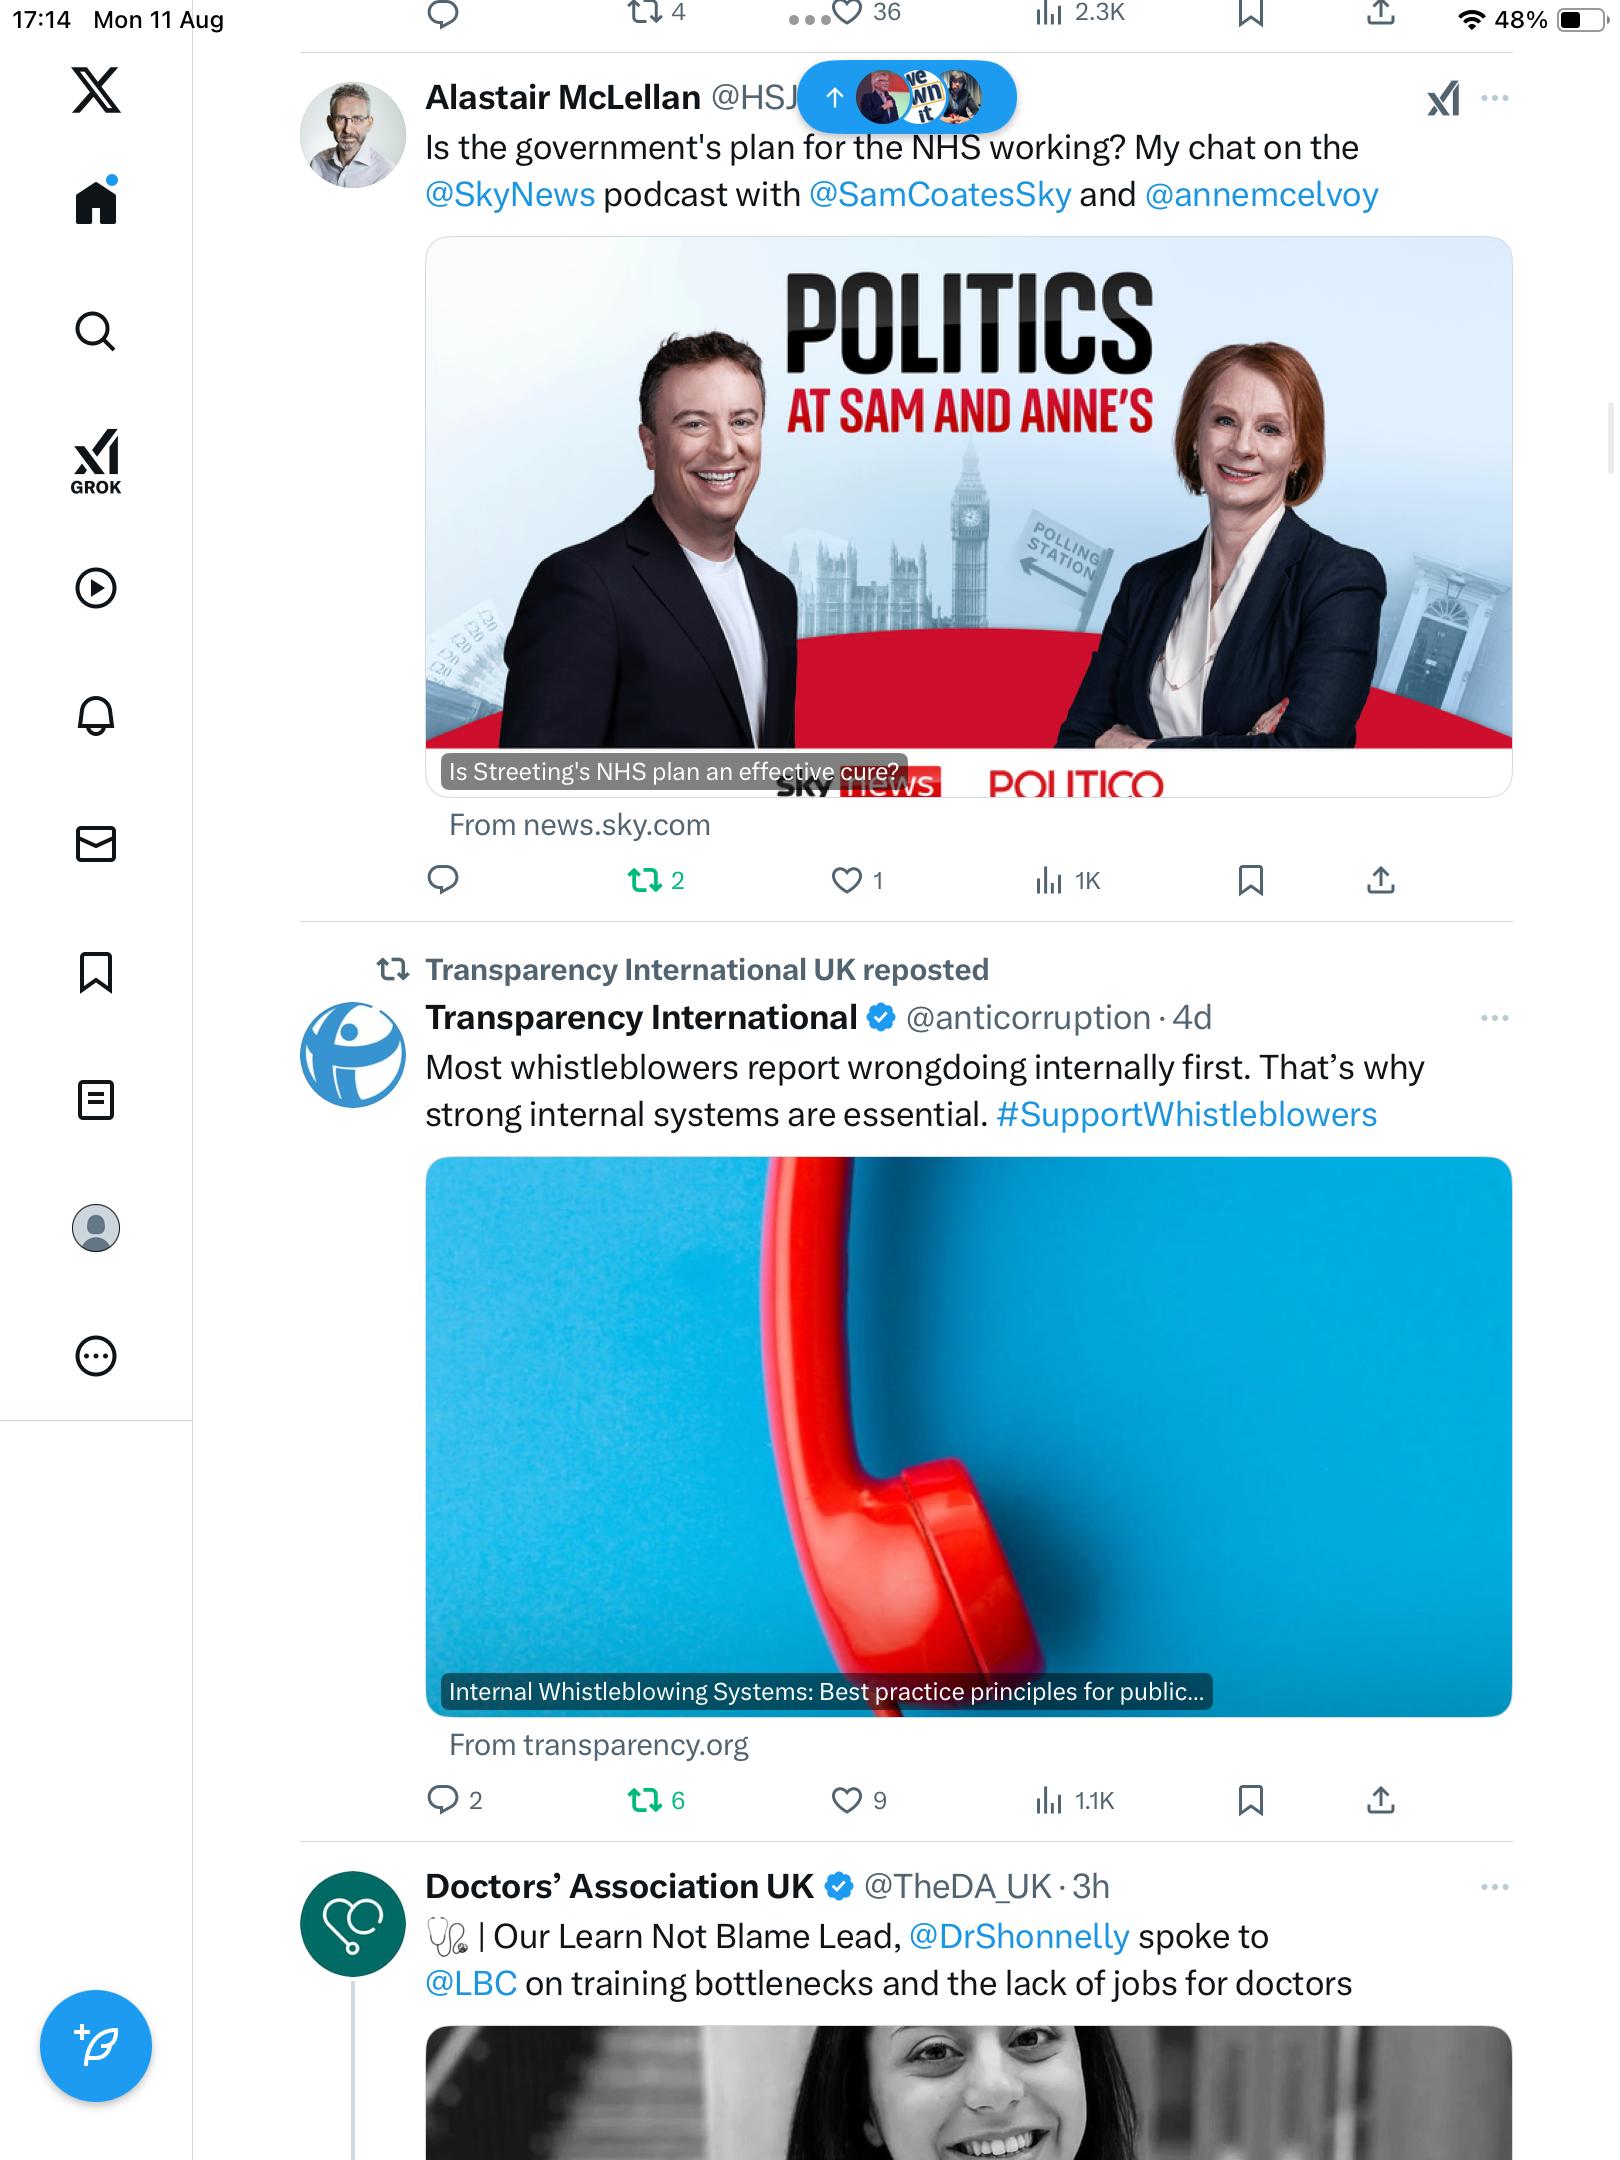Jump to new posts via blue pill
The height and width of the screenshot is (2160, 1620).
(x=906, y=97)
